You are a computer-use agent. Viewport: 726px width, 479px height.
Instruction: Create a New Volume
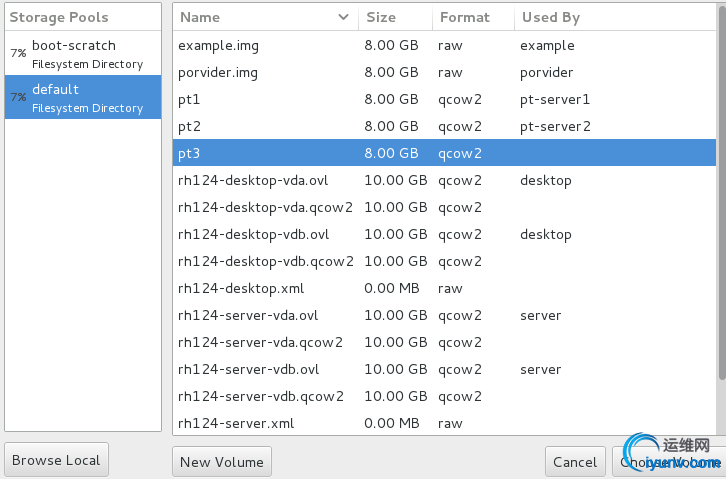222,461
